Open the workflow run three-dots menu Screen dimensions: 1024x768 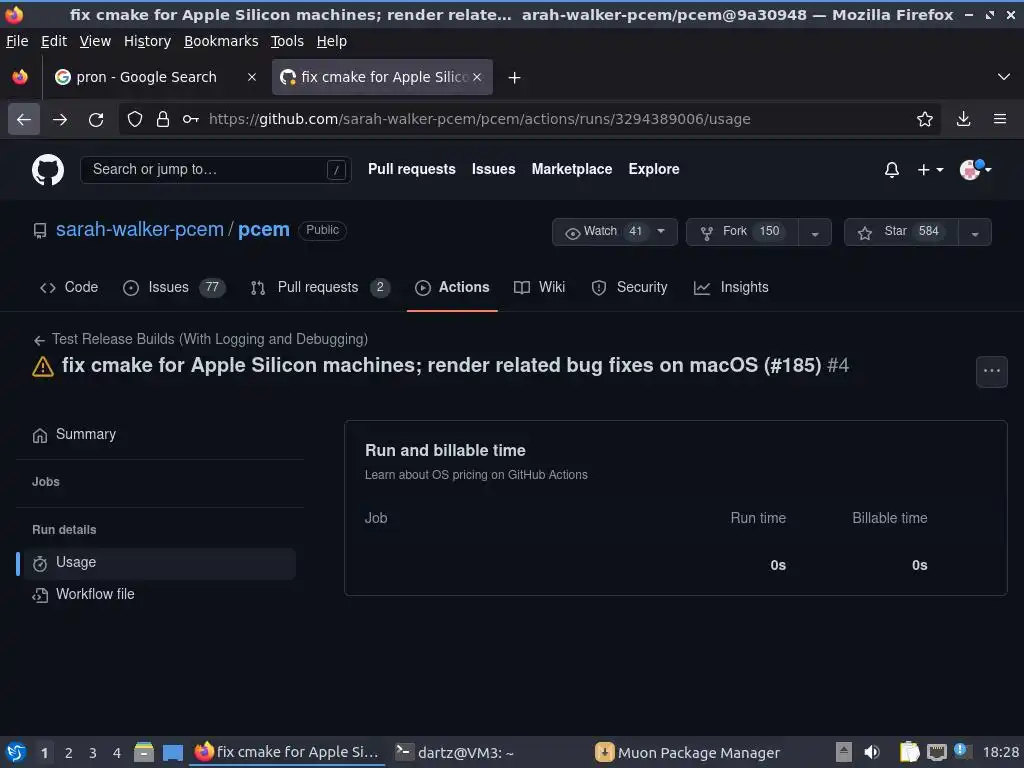[991, 372]
